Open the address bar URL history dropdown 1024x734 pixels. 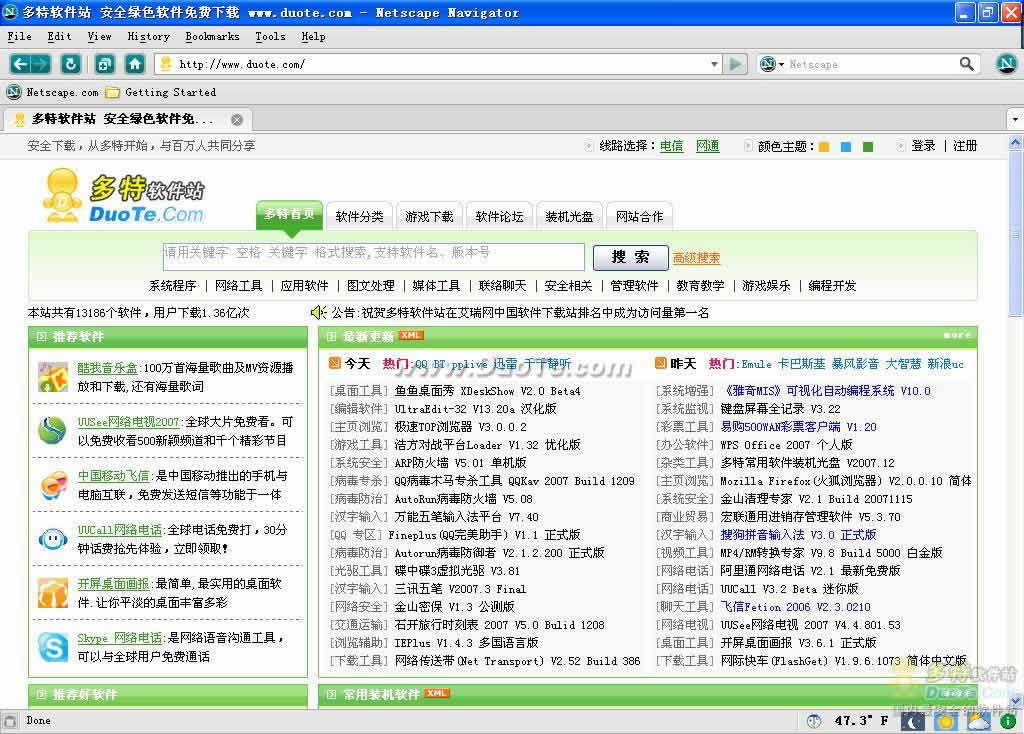[714, 64]
